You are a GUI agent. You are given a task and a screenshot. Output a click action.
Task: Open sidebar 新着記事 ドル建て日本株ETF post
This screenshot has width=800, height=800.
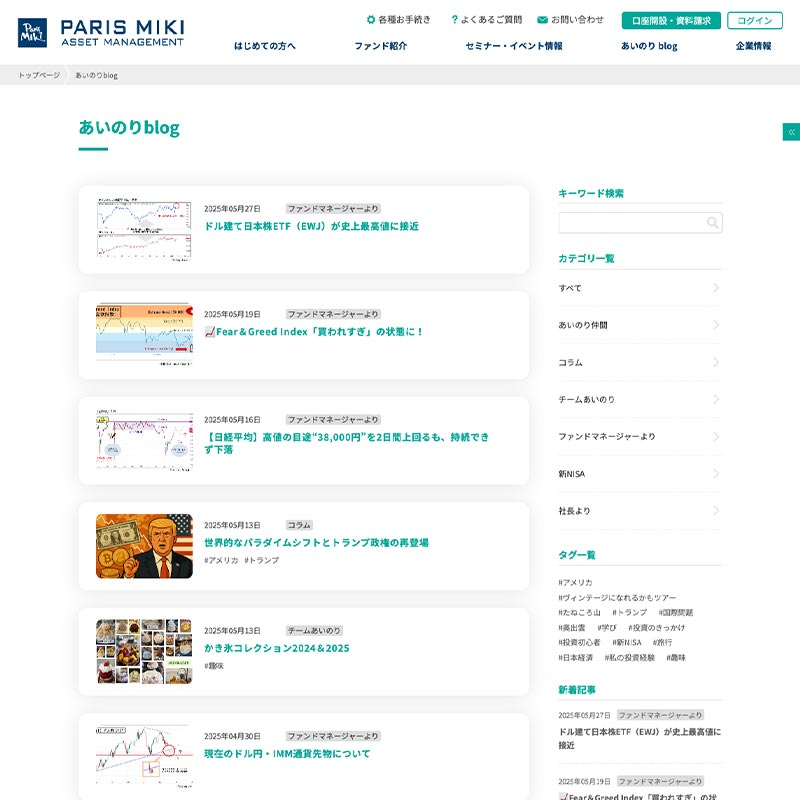pos(640,738)
